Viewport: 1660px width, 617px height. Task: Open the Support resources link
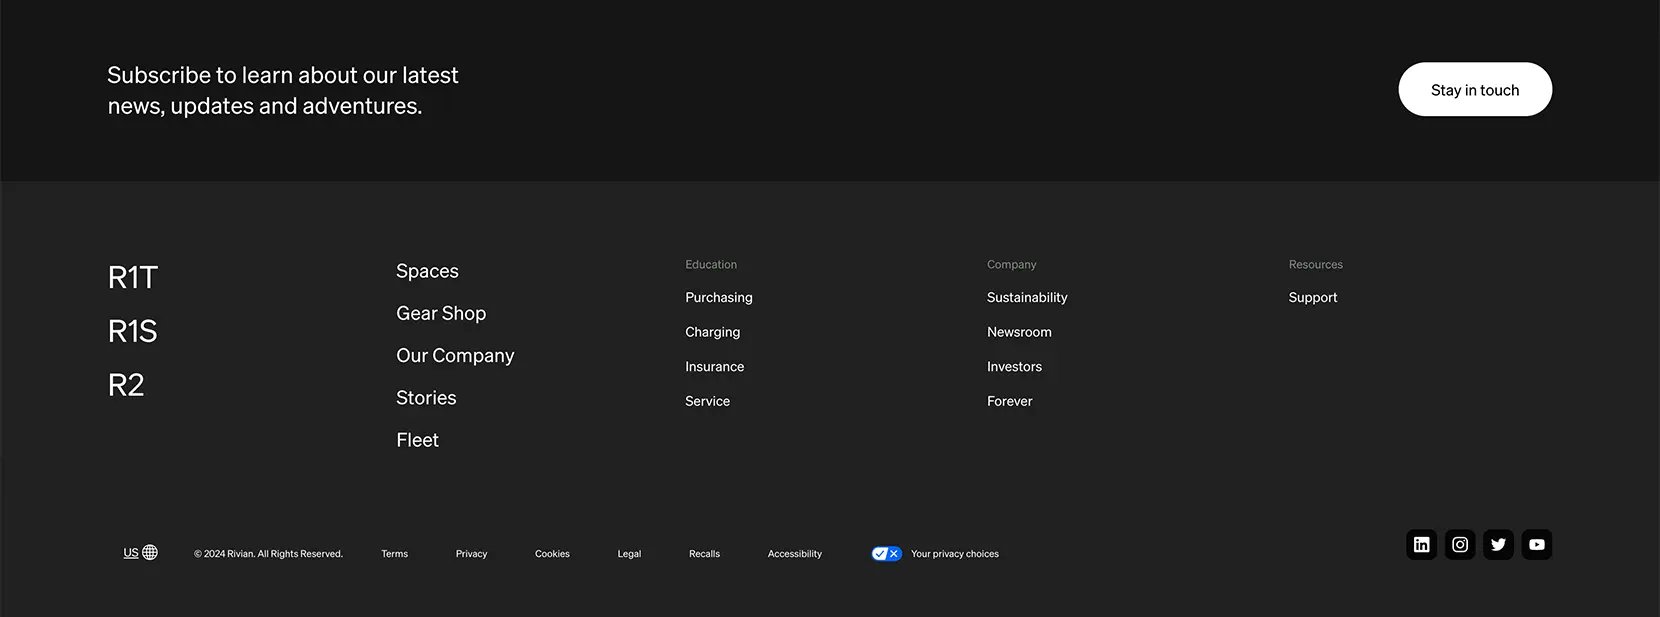pyautogui.click(x=1313, y=298)
